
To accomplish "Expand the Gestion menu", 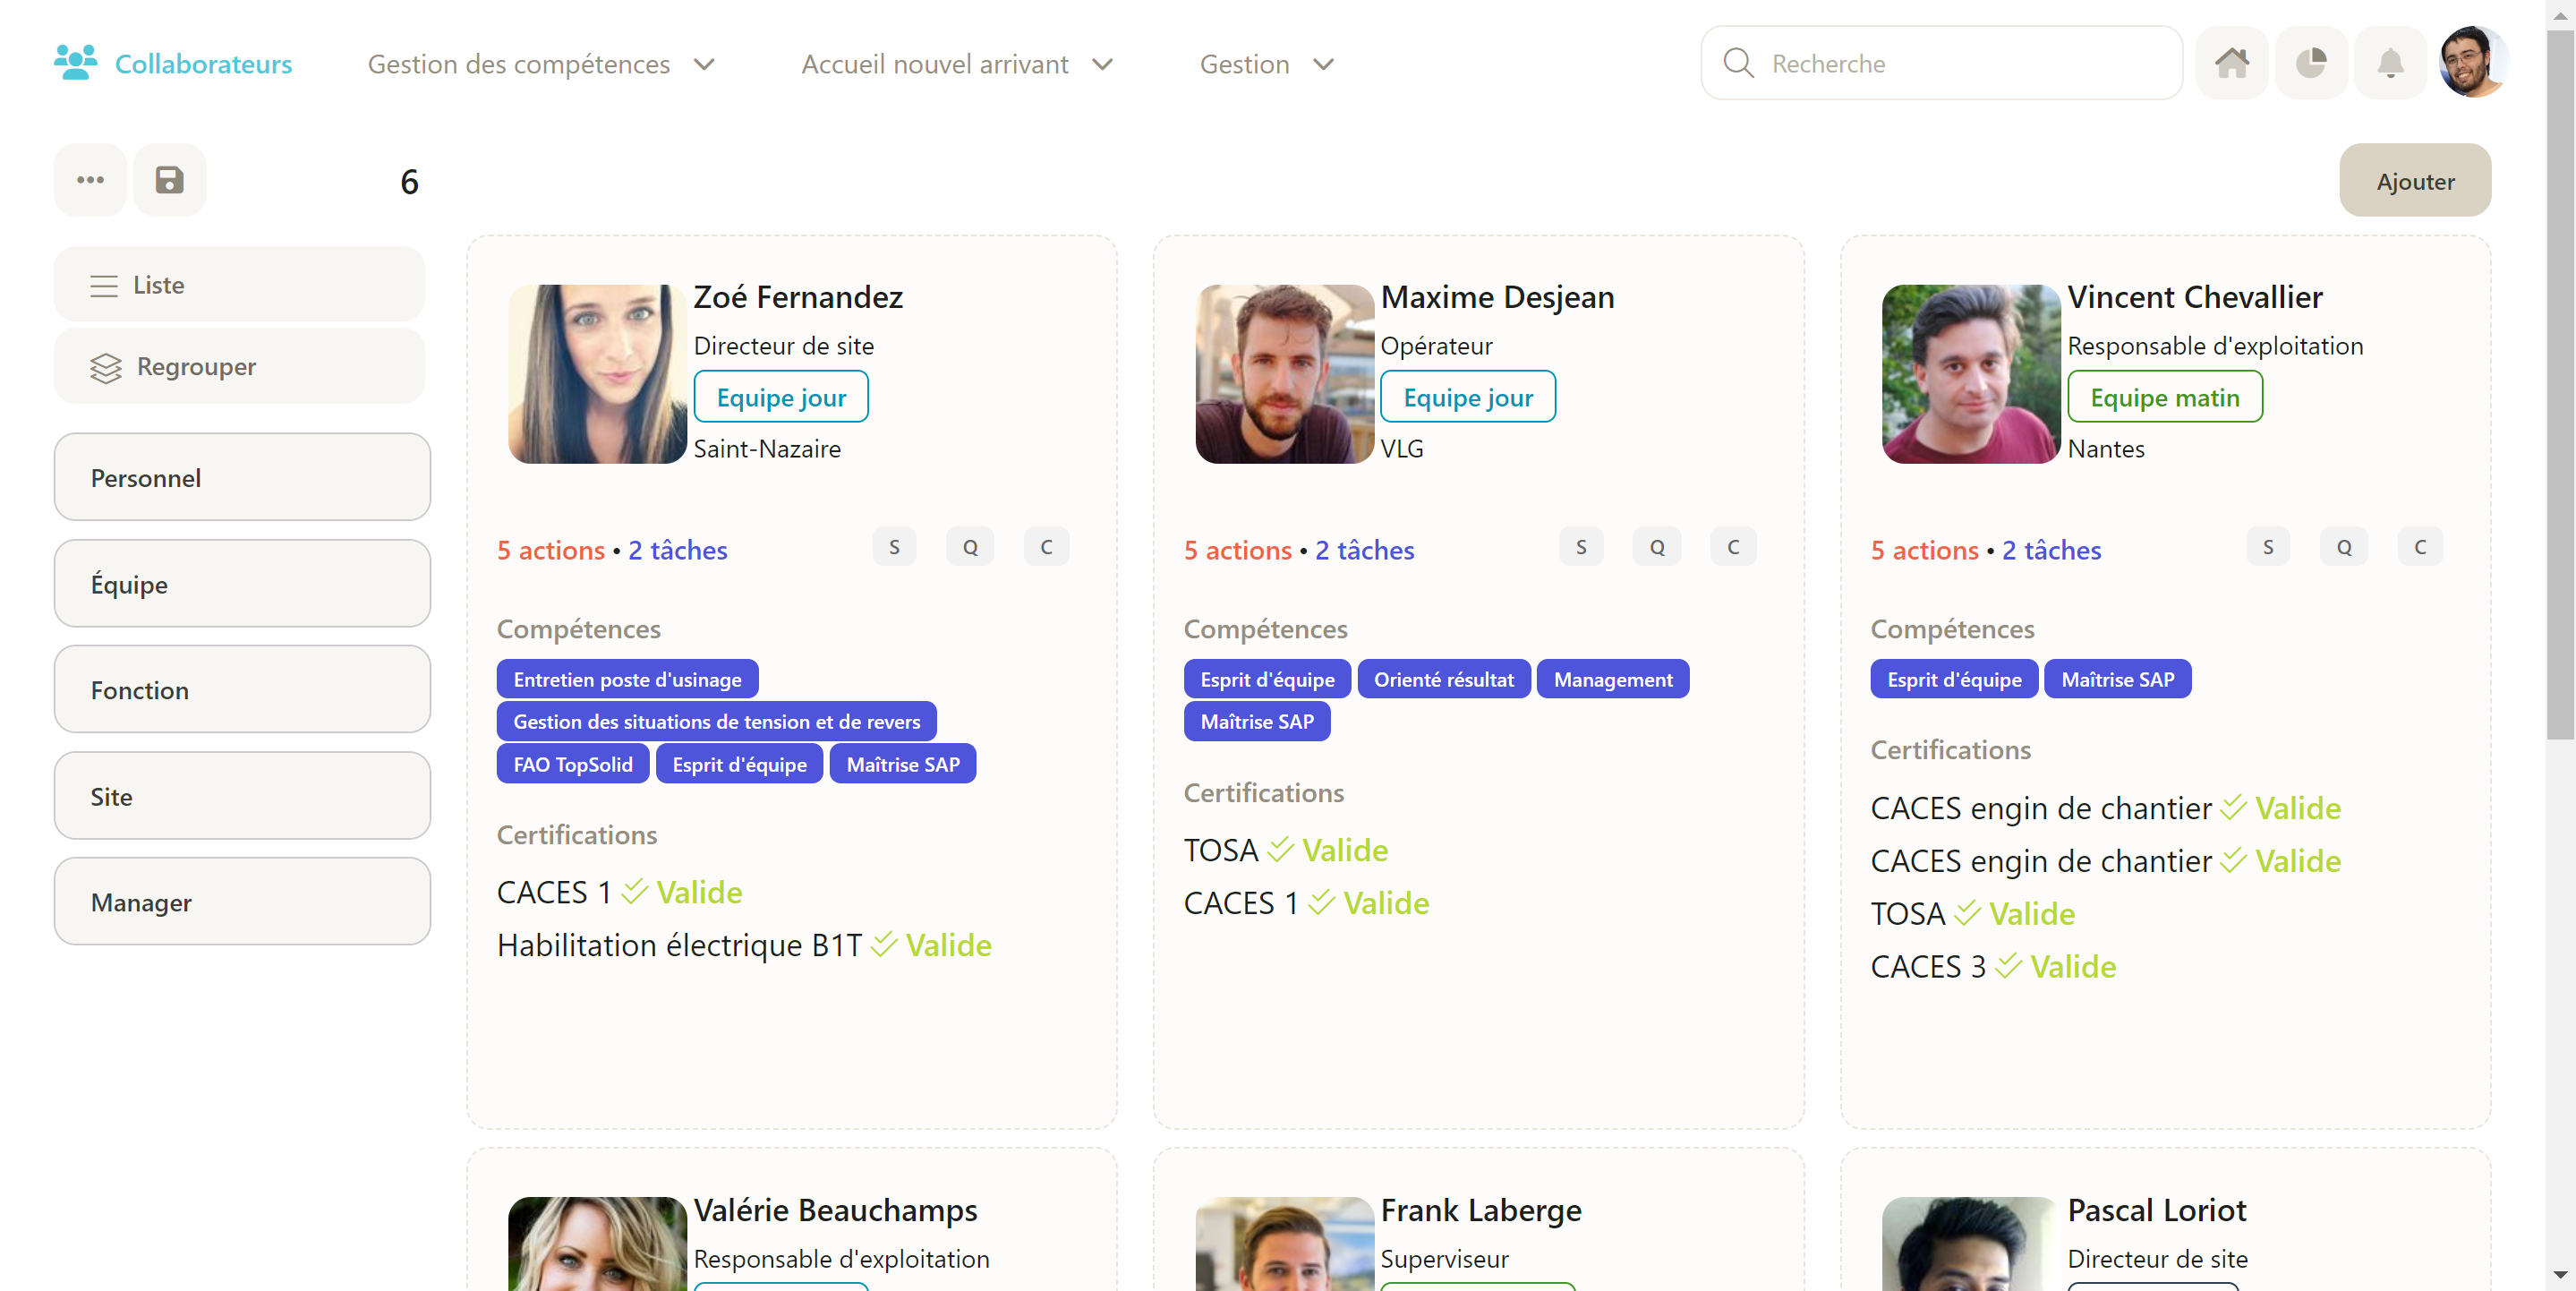I will [1266, 64].
